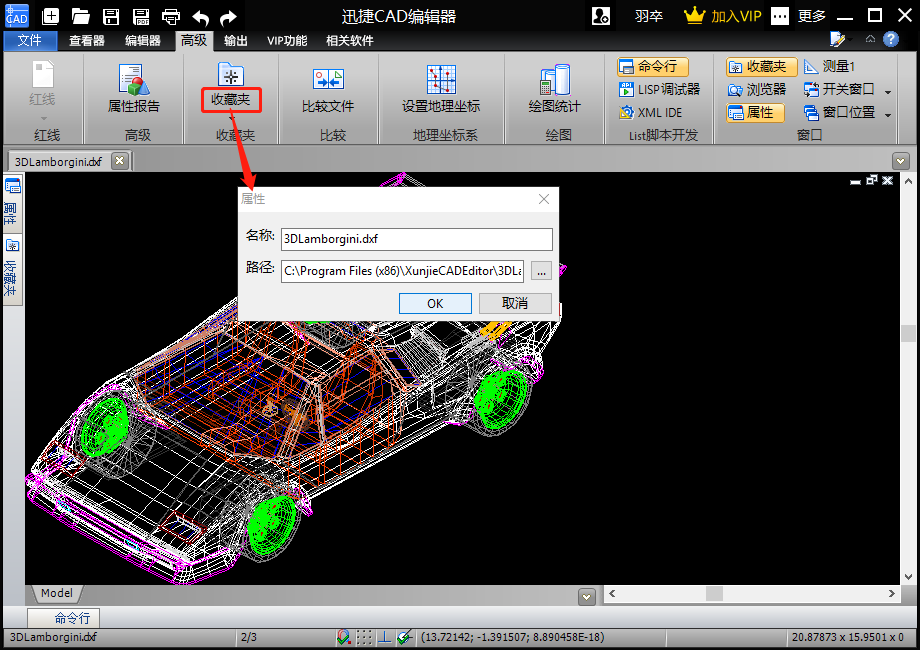The height and width of the screenshot is (650, 920).
Task: Minimize the inner drawing window
Action: click(x=855, y=181)
